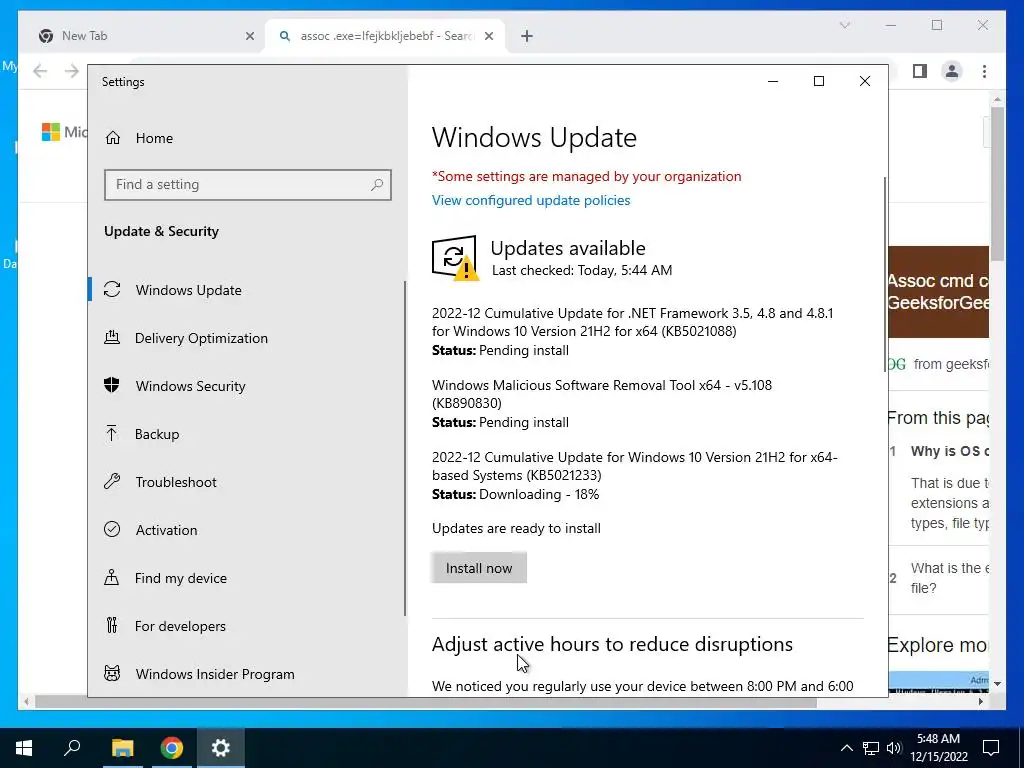Screen dimensions: 1024x768
Task: Switch to Chrome from the taskbar
Action: pyautogui.click(x=172, y=748)
